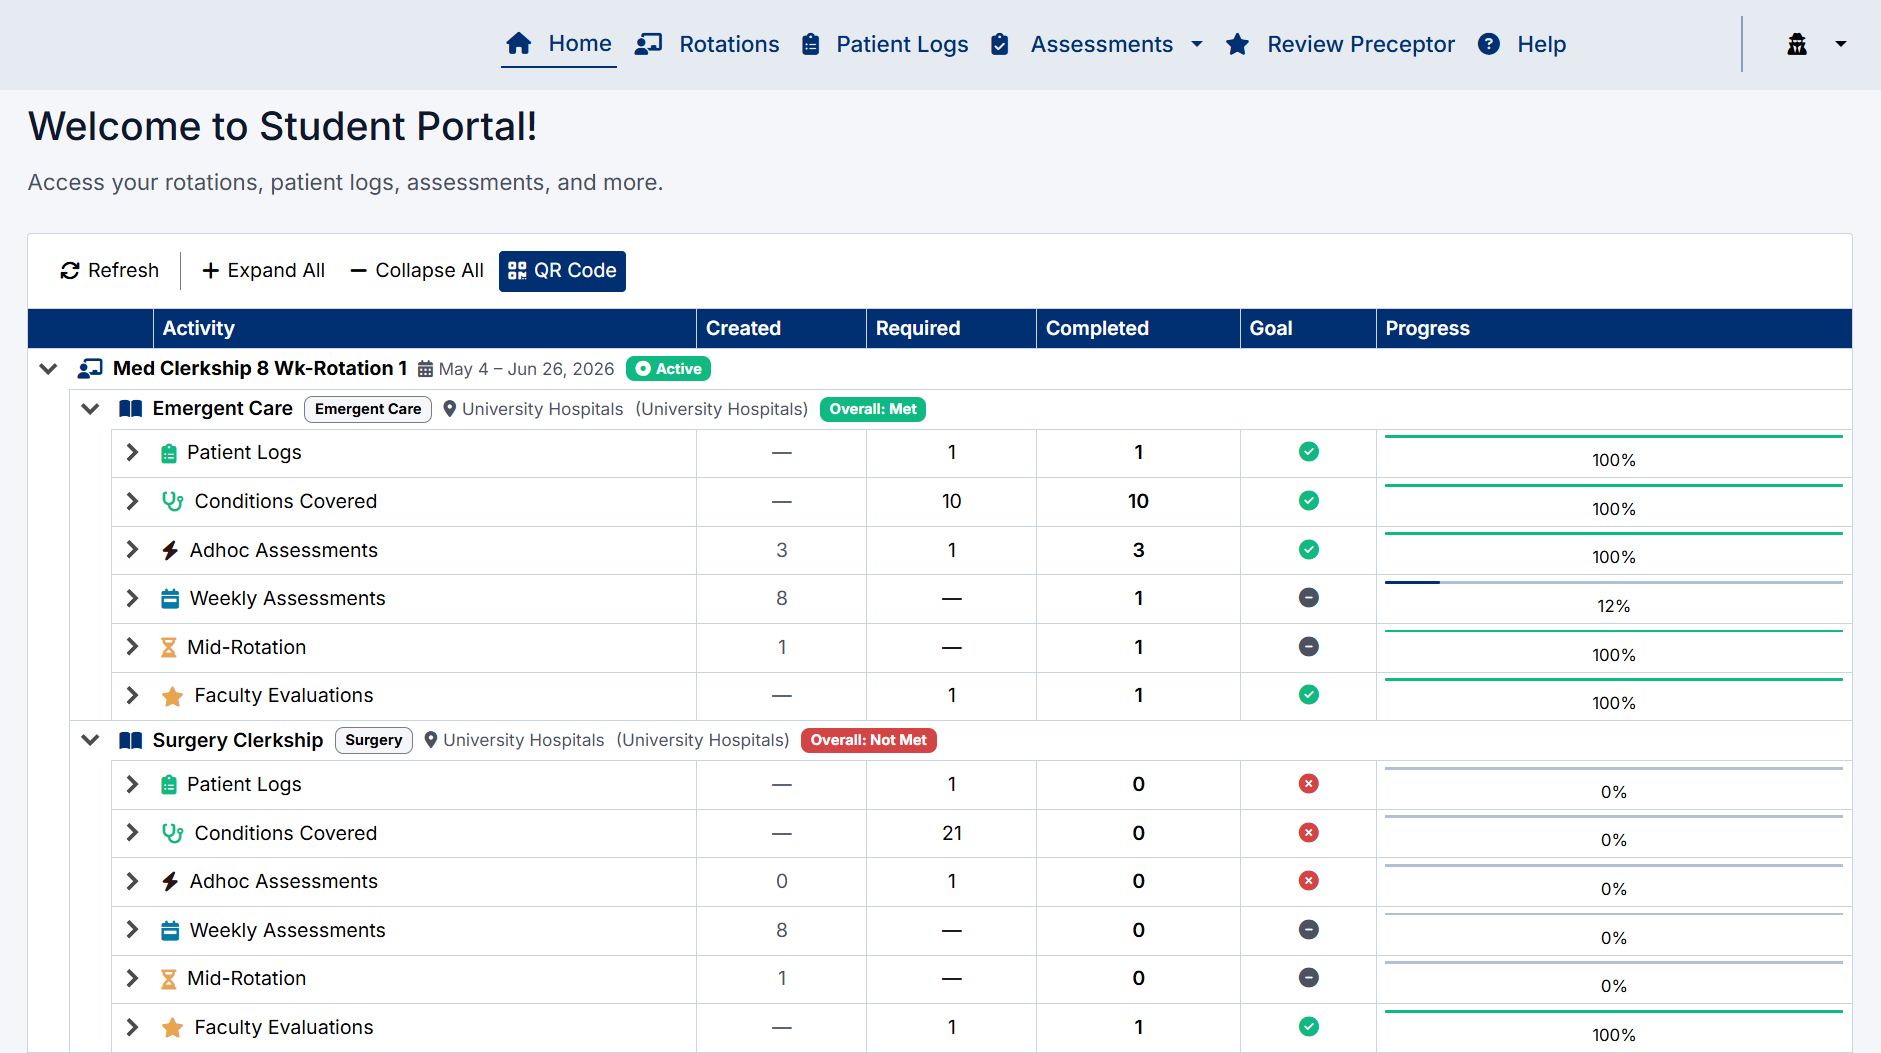
Task: Expand Emergent Care Conditions Covered row
Action: click(x=132, y=501)
